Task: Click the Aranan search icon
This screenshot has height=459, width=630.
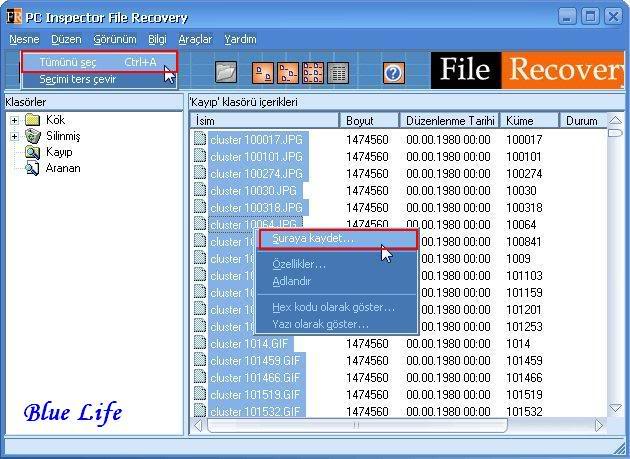Action: (x=33, y=168)
